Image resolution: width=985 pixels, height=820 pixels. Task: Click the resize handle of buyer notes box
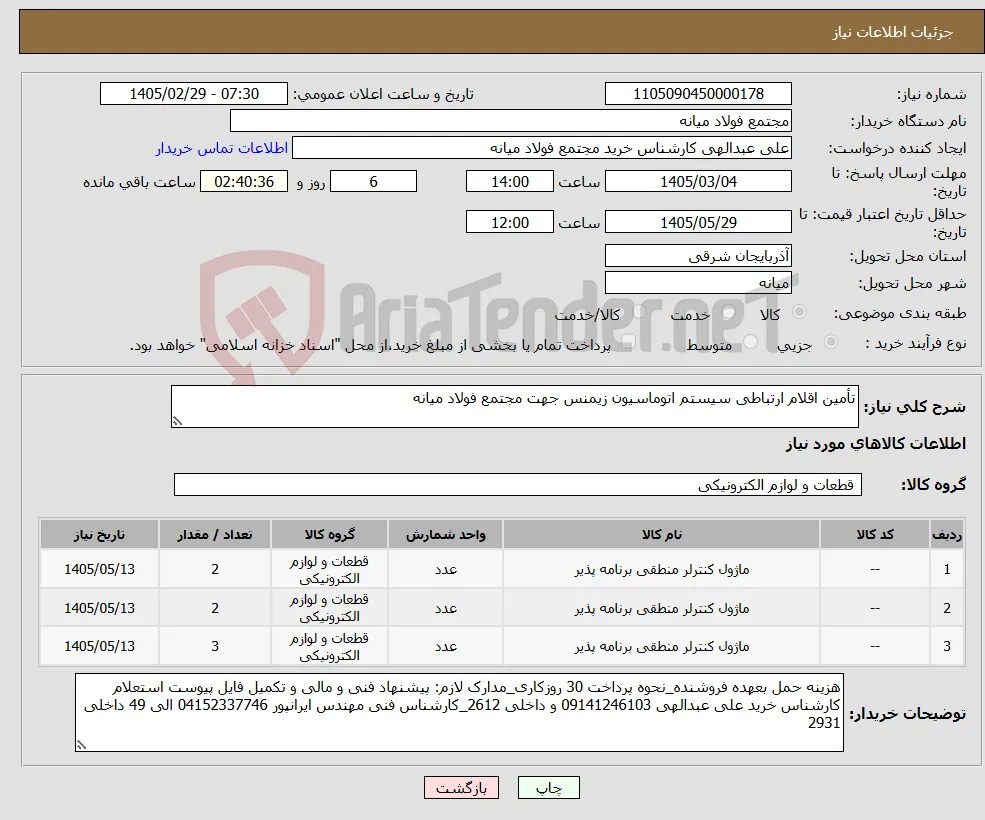click(x=81, y=745)
